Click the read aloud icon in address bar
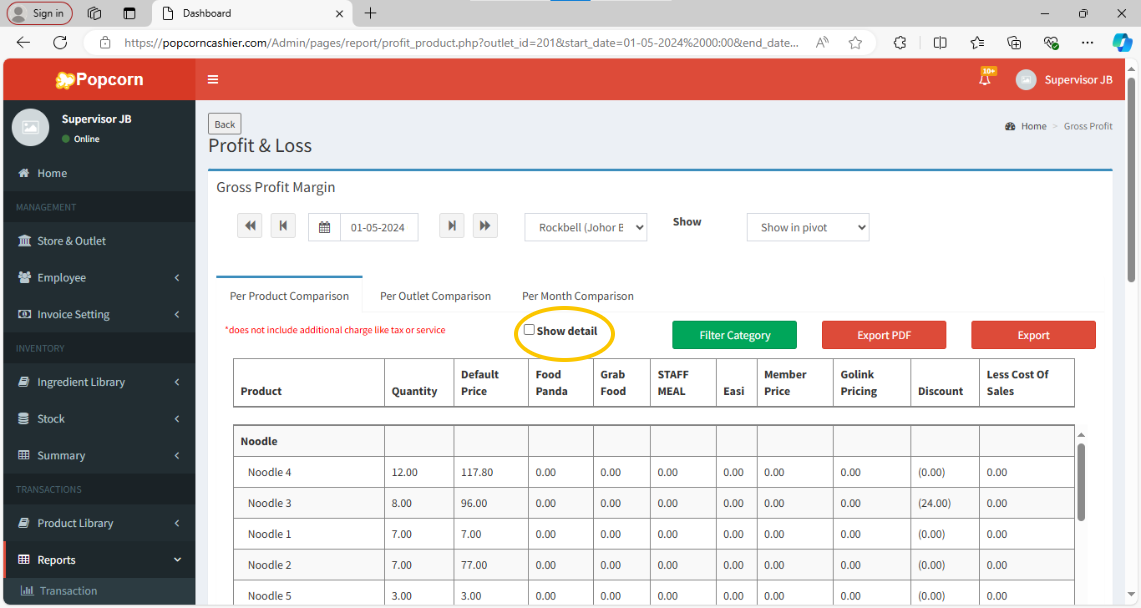Image resolution: width=1141 pixels, height=608 pixels. pyautogui.click(x=822, y=43)
